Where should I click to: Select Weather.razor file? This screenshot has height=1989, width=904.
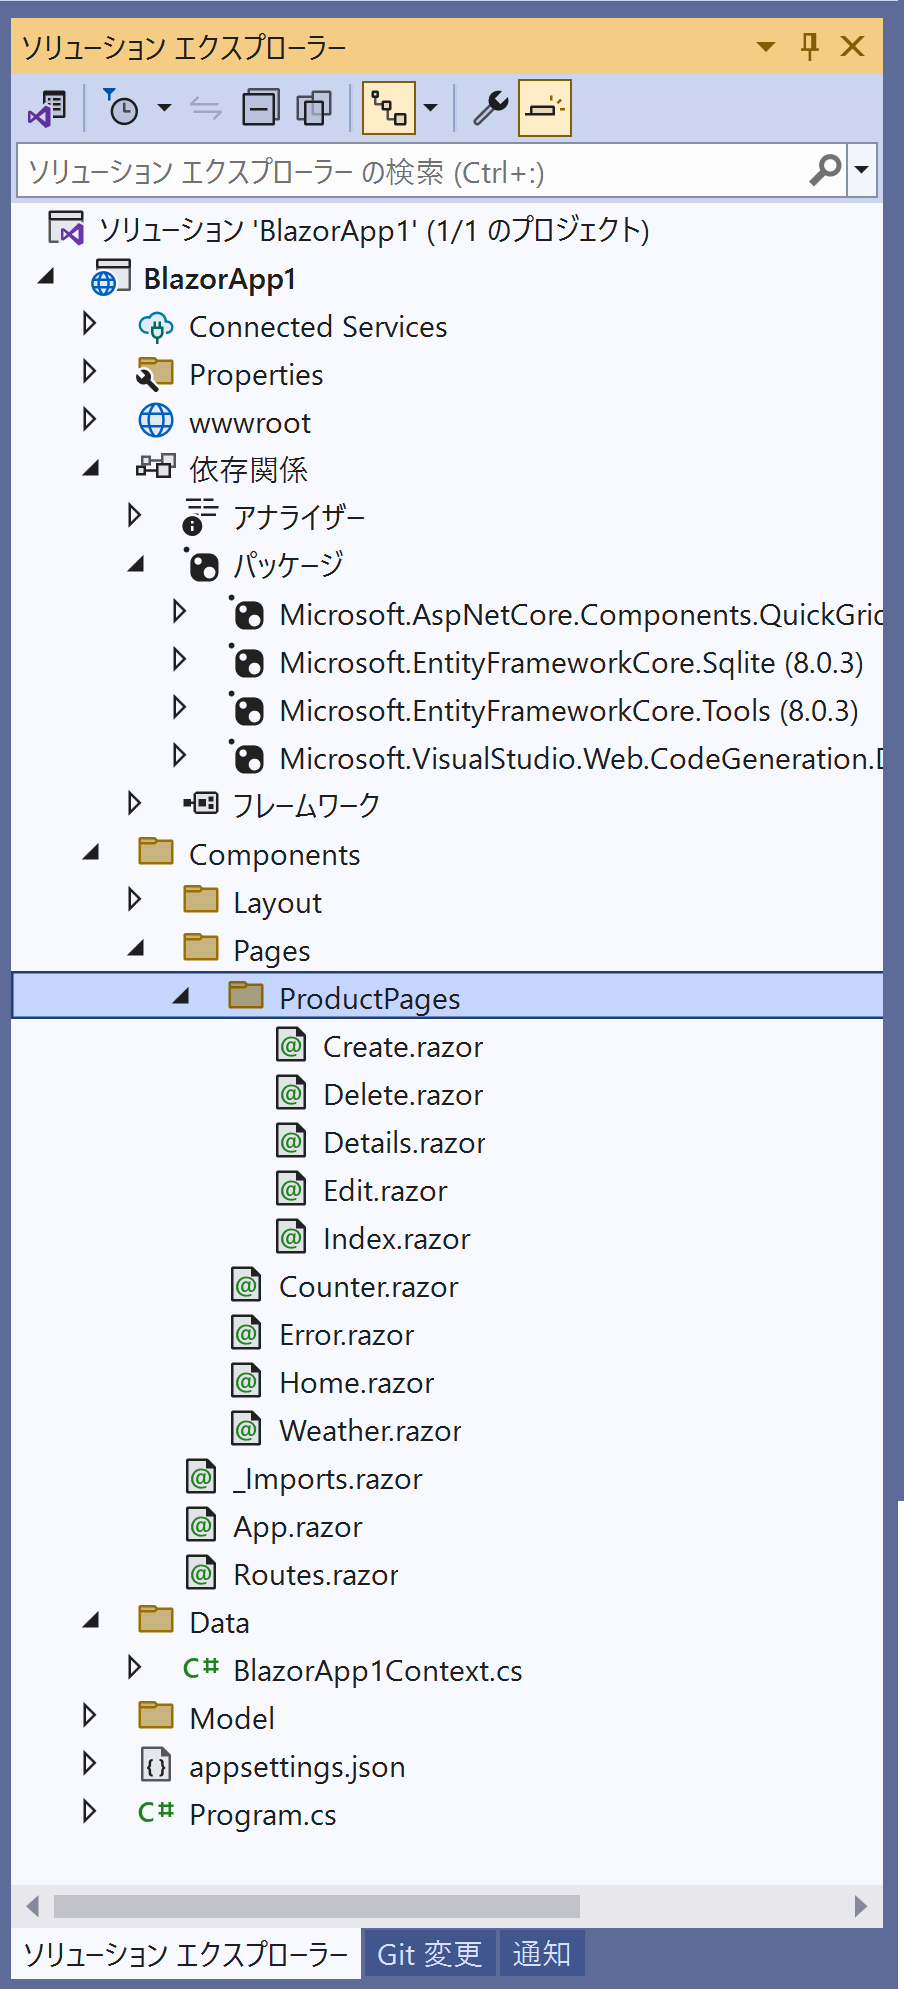point(370,1431)
